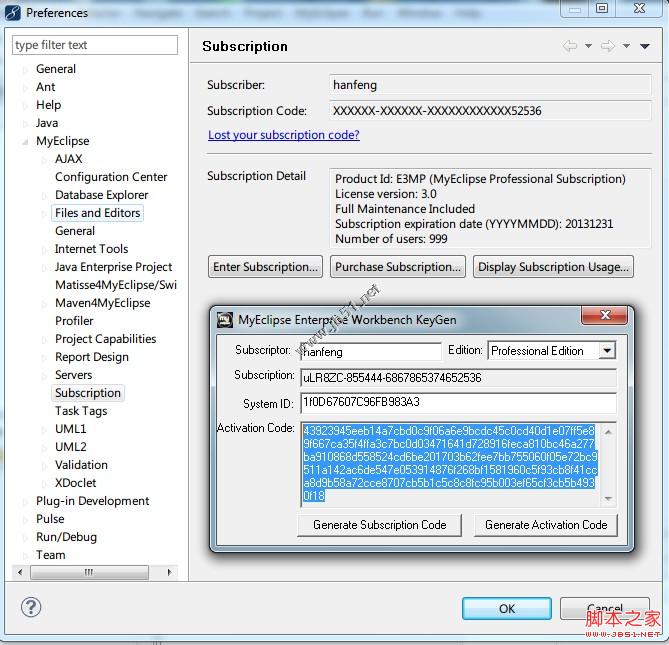Click the Subscription Detail text box
669x645 pixels.
[x=490, y=208]
